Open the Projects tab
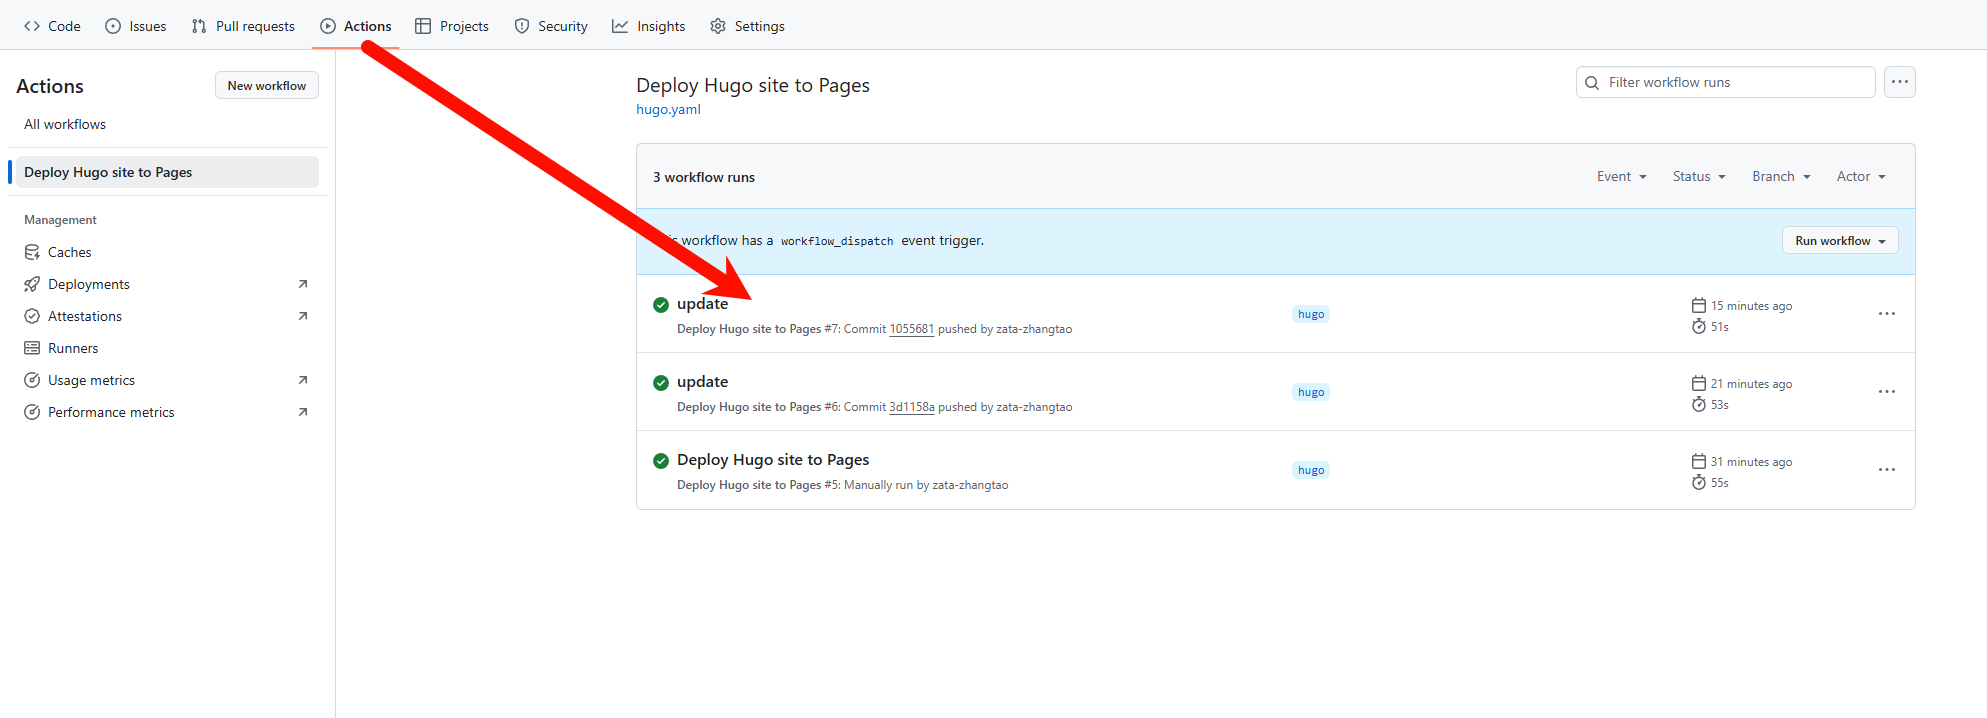The height and width of the screenshot is (718, 1987). (452, 26)
